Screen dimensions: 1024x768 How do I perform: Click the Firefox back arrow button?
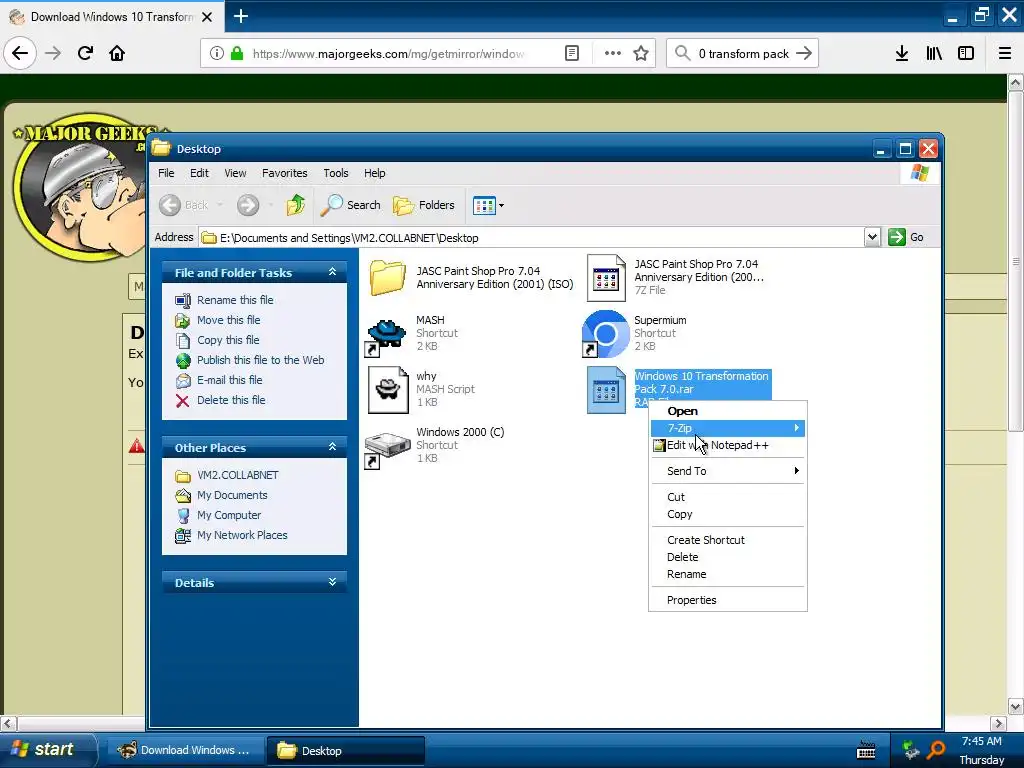pos(20,53)
